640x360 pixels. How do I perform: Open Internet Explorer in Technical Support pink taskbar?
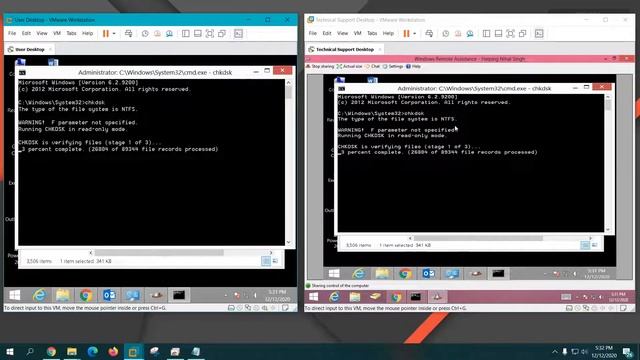[334, 297]
